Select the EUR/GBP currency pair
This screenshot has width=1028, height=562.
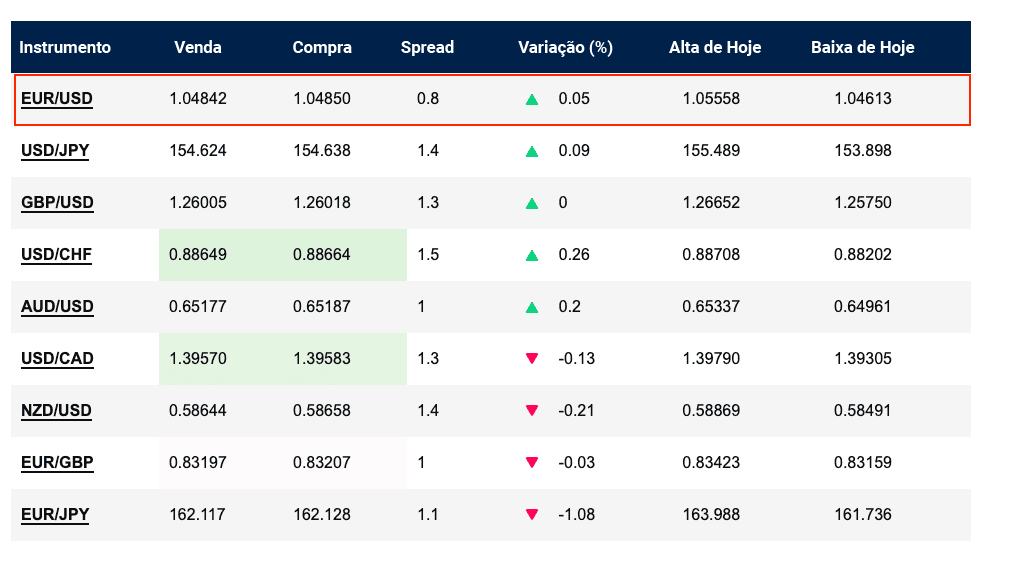tap(57, 463)
